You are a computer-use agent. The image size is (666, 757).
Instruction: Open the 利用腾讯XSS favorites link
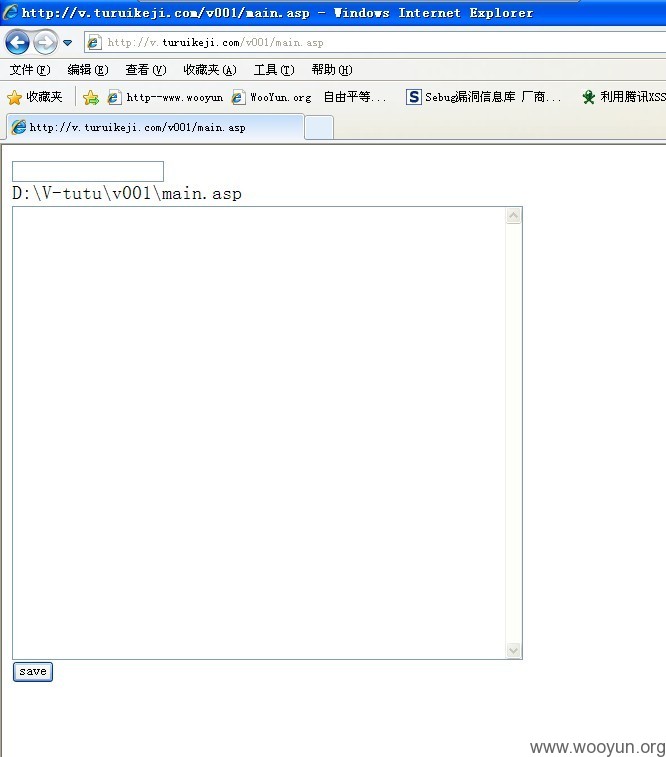[624, 98]
